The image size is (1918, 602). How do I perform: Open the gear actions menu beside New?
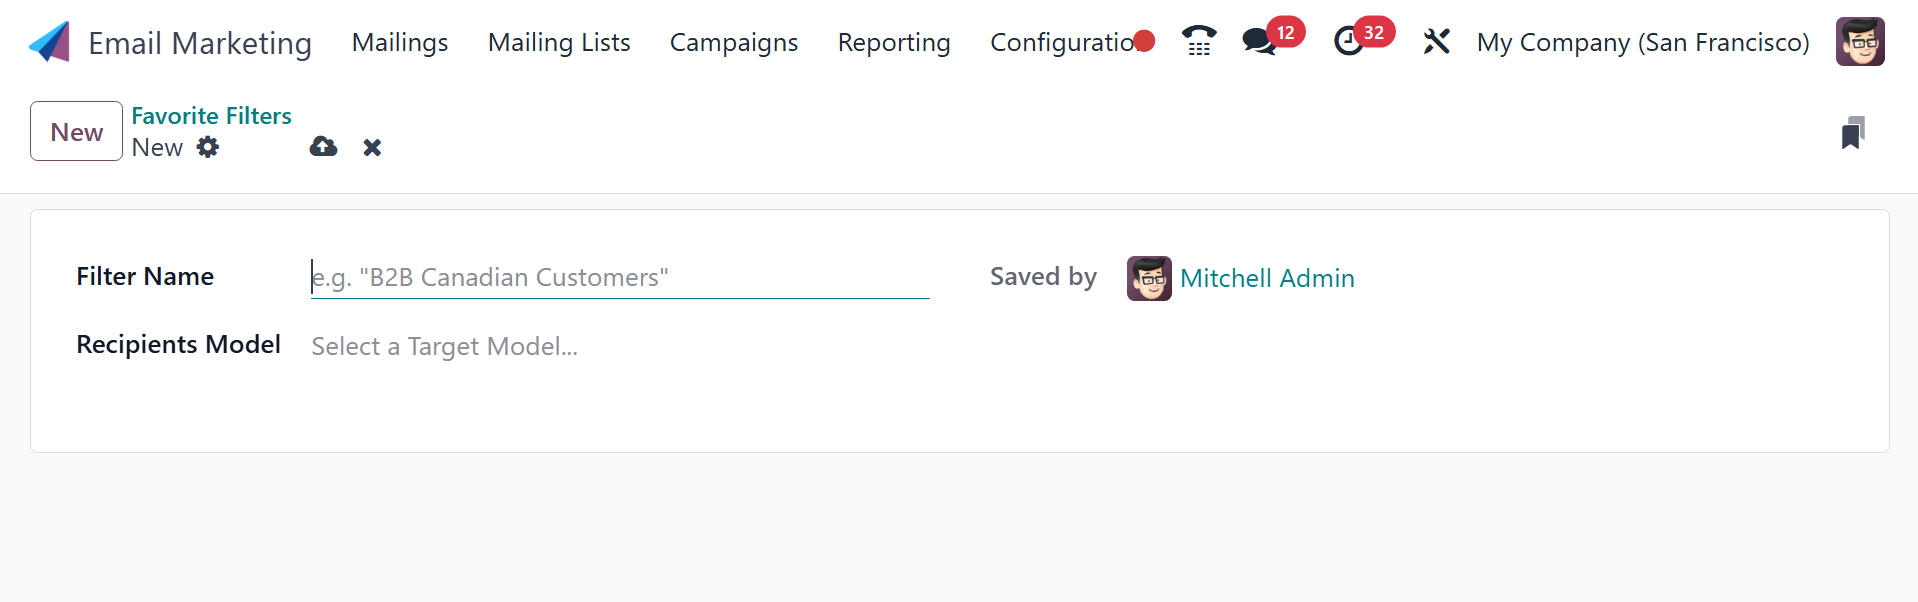[x=208, y=147]
